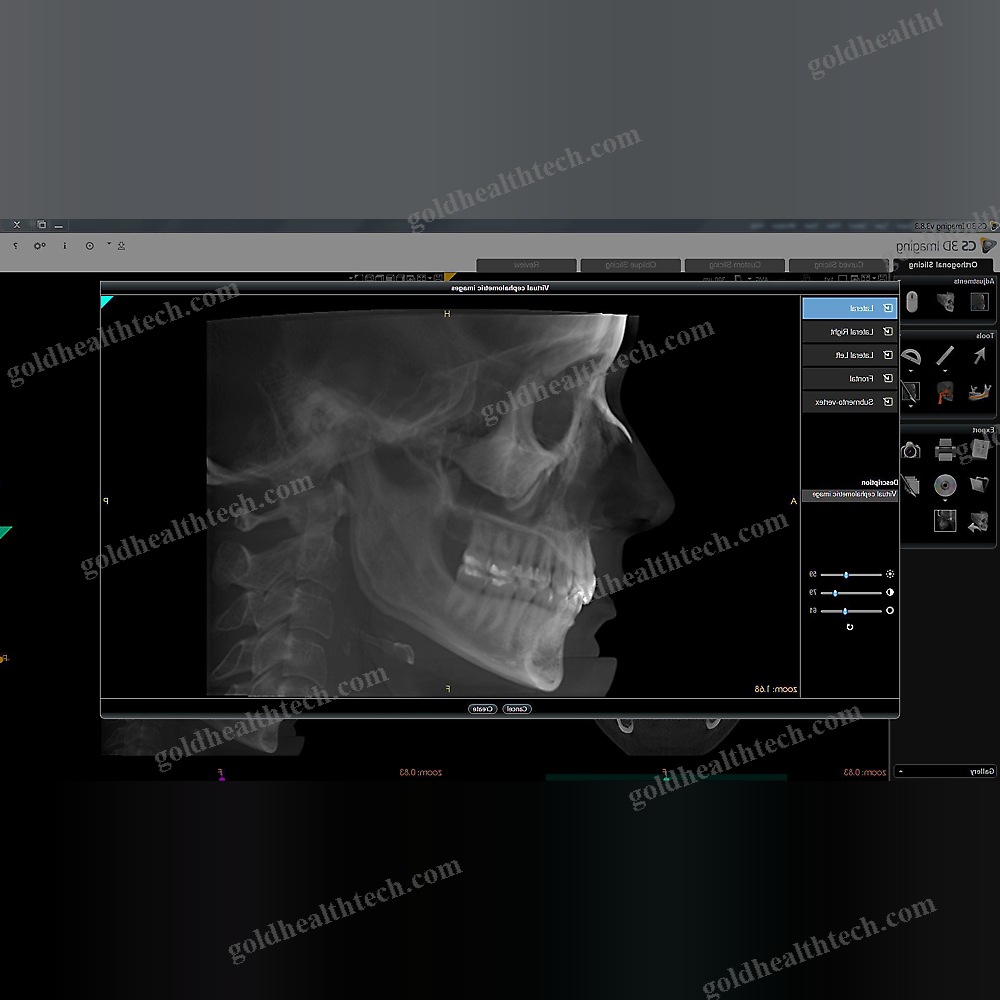
Task: Click the info 'i' icon in header
Action: (64, 246)
